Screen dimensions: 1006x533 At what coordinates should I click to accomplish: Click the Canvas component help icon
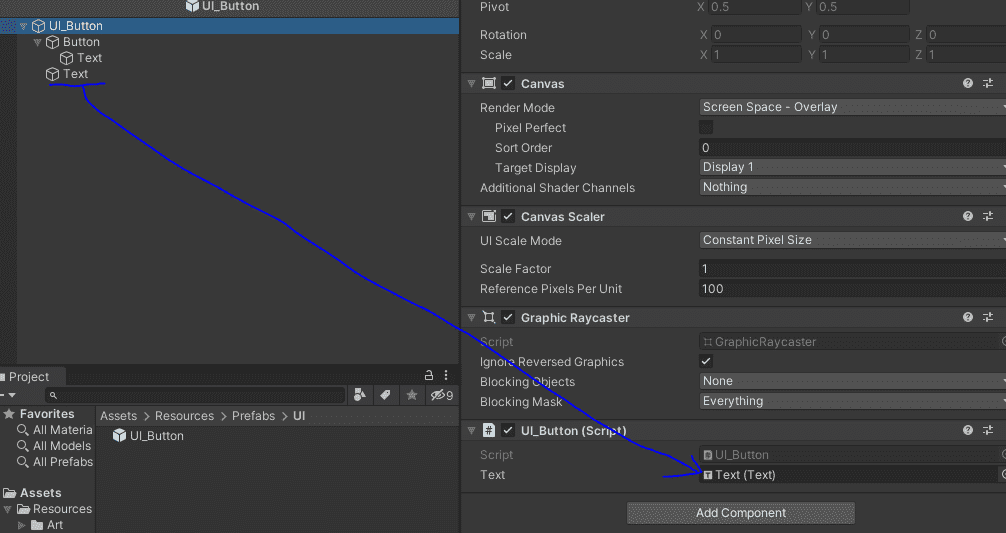point(968,84)
